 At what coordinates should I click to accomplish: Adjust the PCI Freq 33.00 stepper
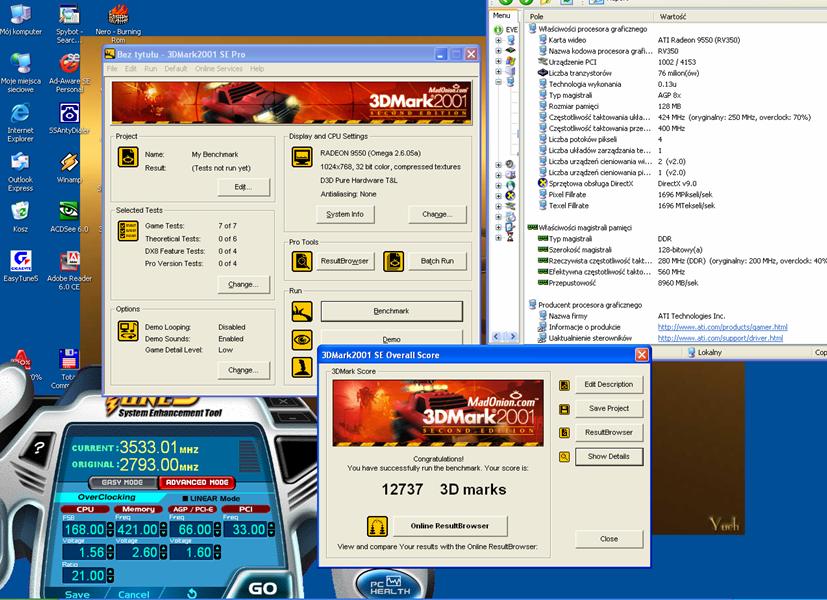[x=271, y=529]
